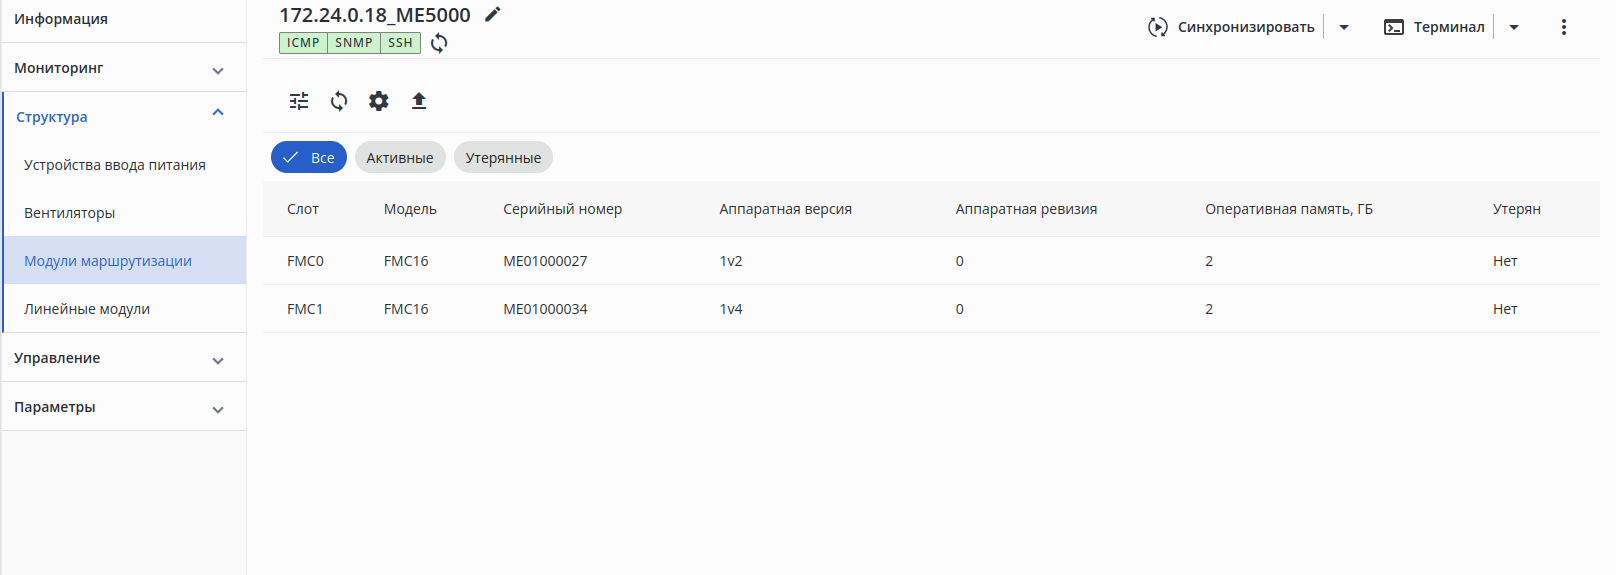The height and width of the screenshot is (575, 1616).
Task: Select the Все filter chip
Action: [x=309, y=158]
